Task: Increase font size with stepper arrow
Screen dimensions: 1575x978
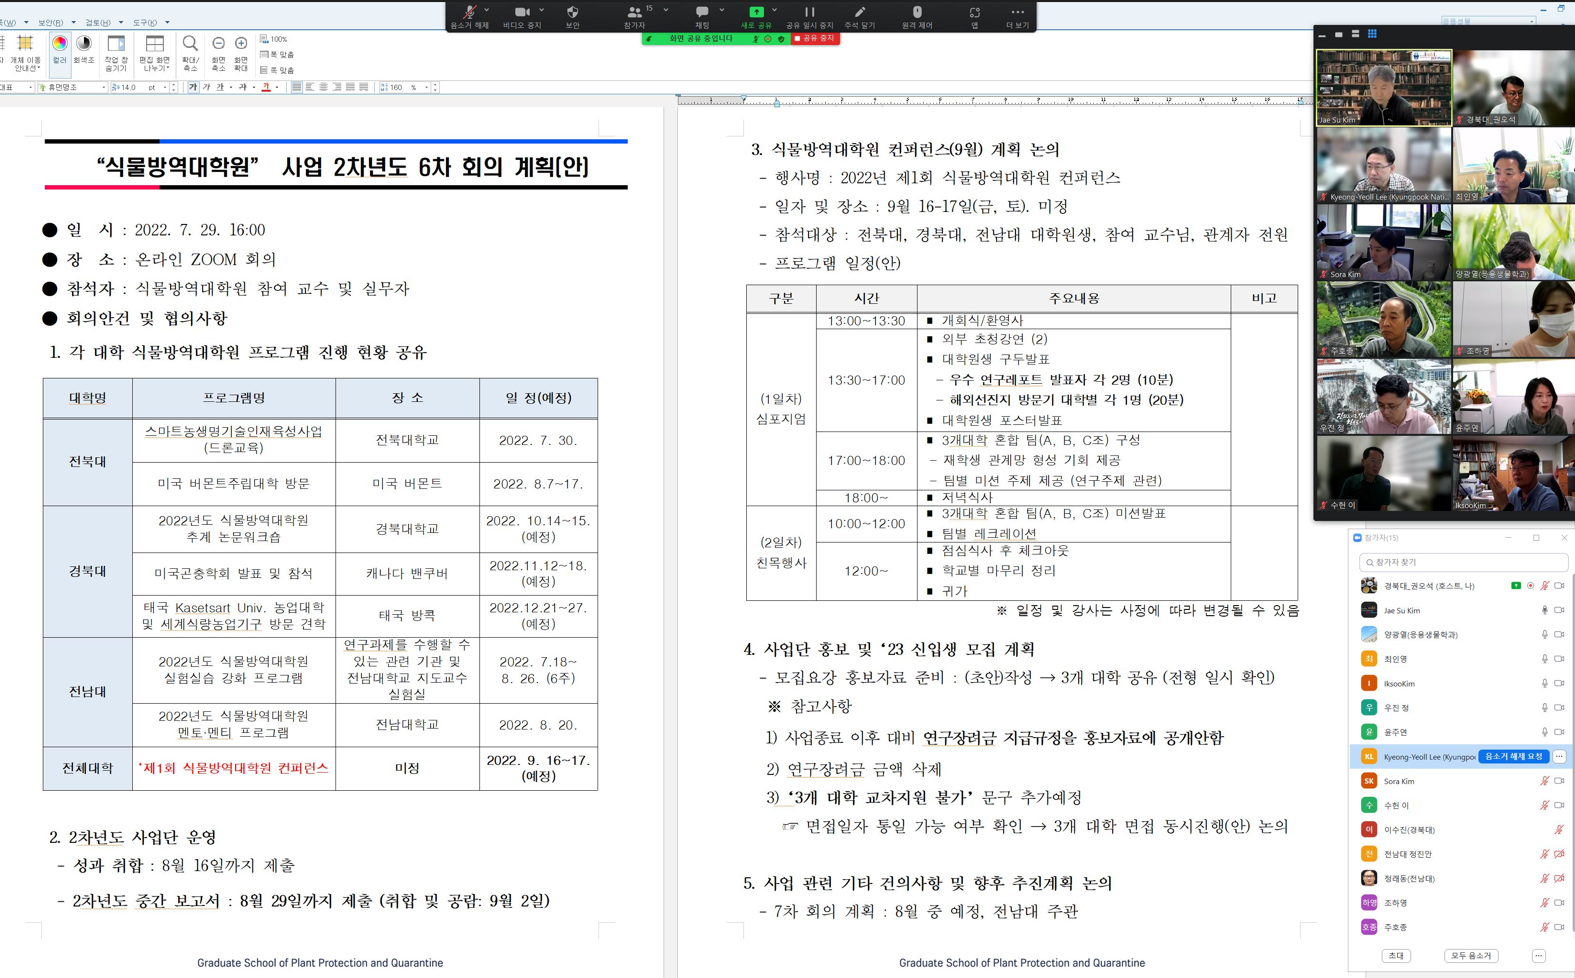Action: pyautogui.click(x=174, y=85)
